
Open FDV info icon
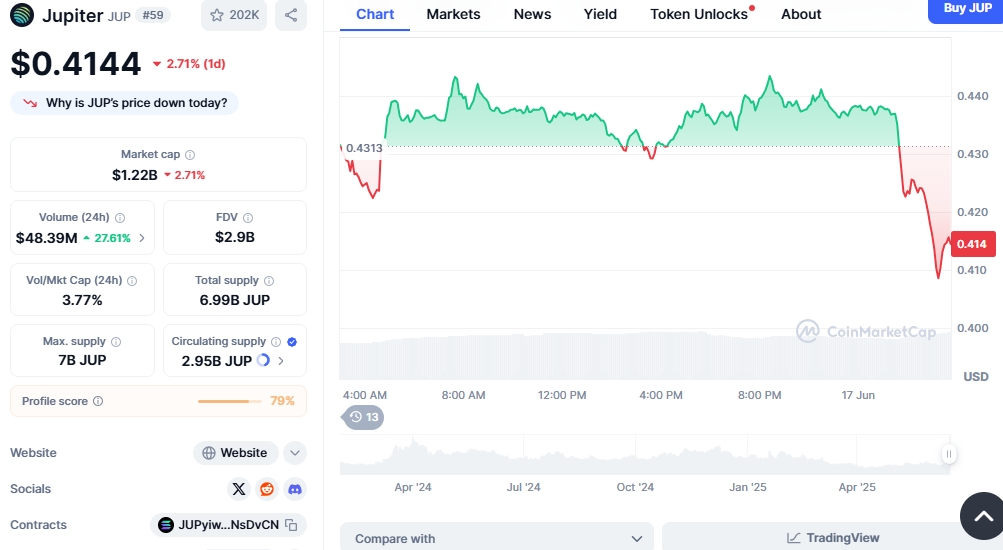(248, 218)
